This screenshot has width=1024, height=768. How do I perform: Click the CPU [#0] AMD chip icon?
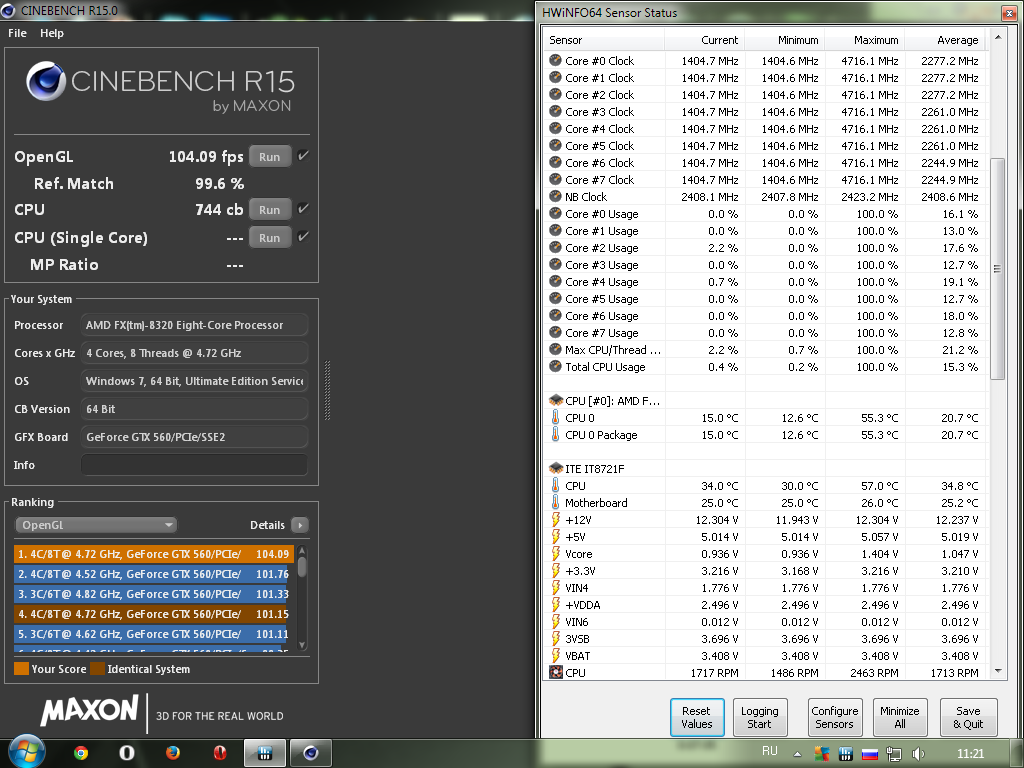556,400
